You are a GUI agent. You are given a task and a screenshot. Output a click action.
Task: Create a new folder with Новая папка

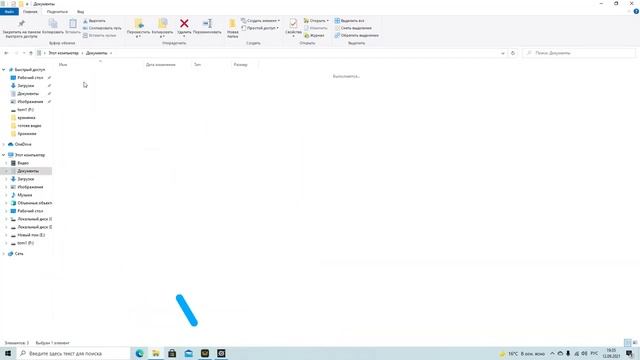coord(233,29)
